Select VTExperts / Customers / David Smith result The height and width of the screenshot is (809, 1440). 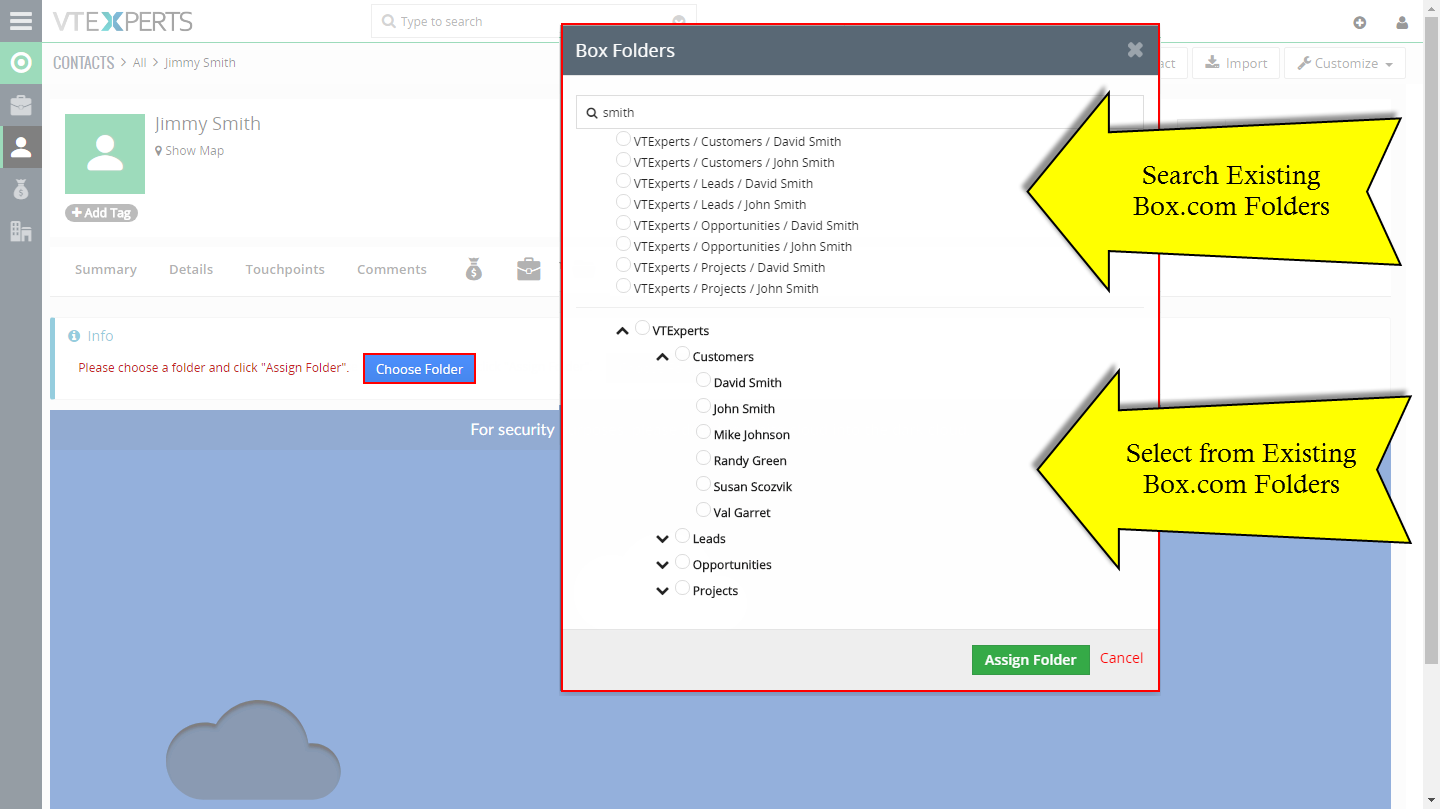tap(624, 139)
